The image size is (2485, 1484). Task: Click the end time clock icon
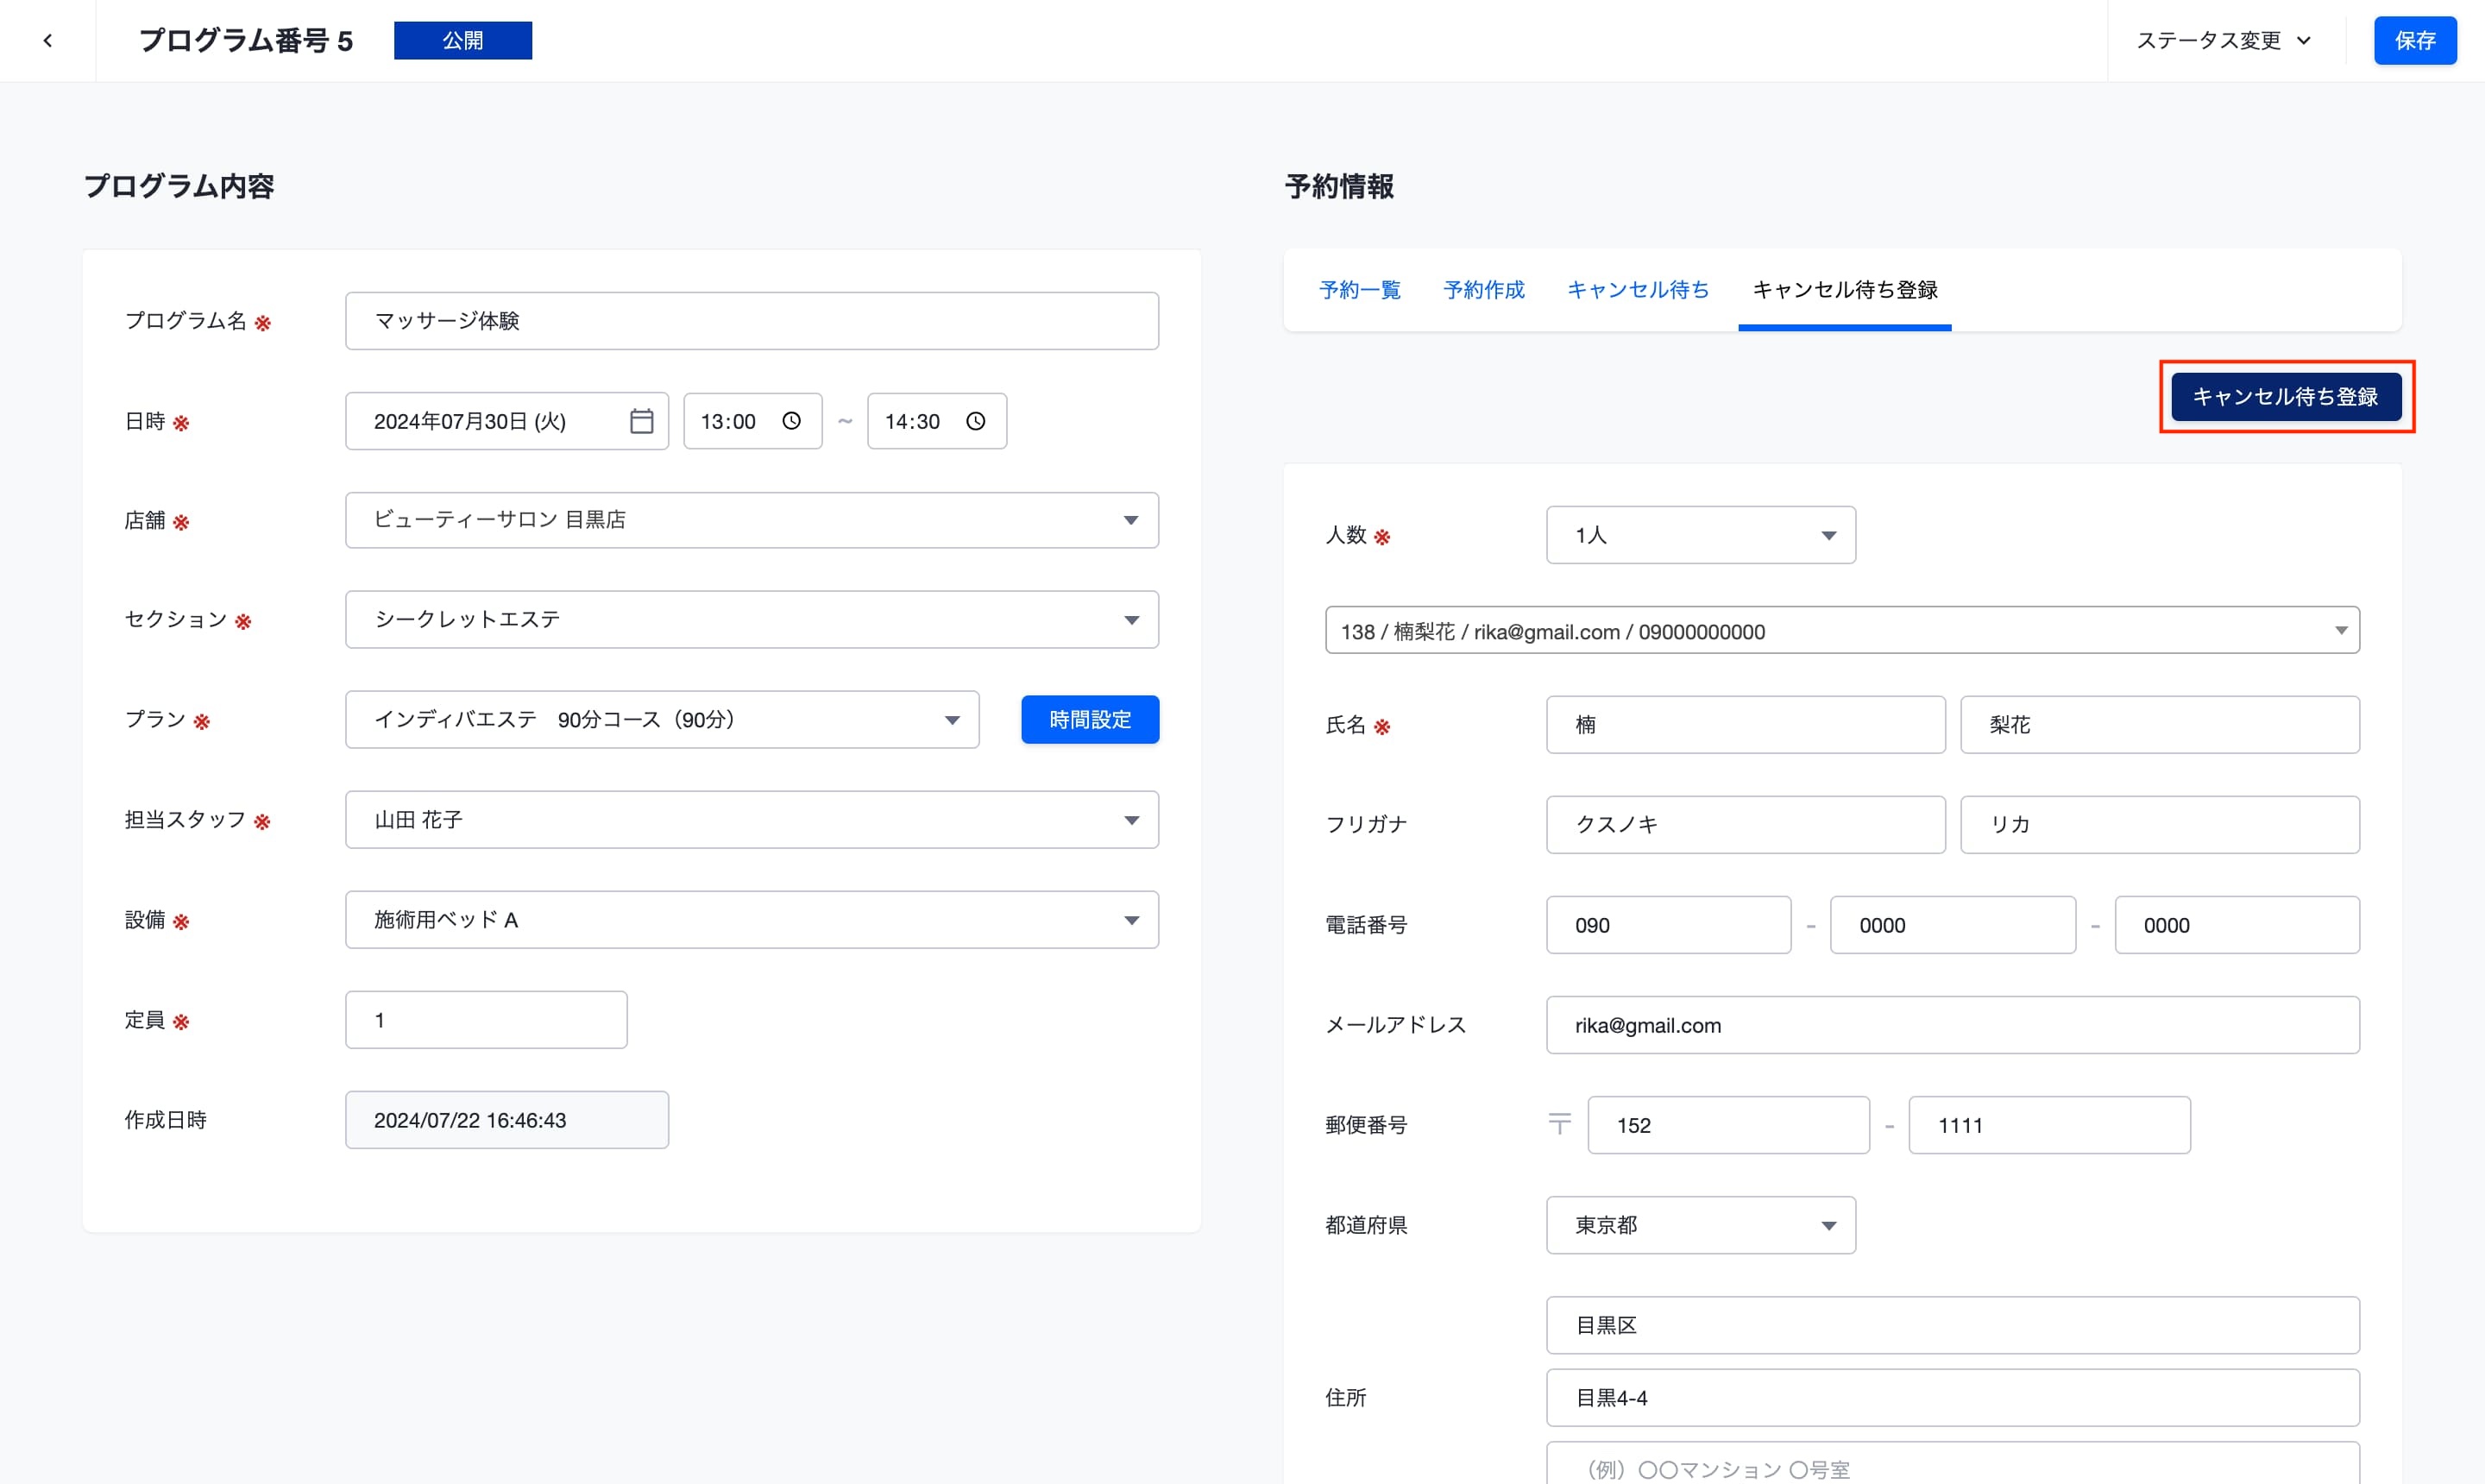click(975, 421)
